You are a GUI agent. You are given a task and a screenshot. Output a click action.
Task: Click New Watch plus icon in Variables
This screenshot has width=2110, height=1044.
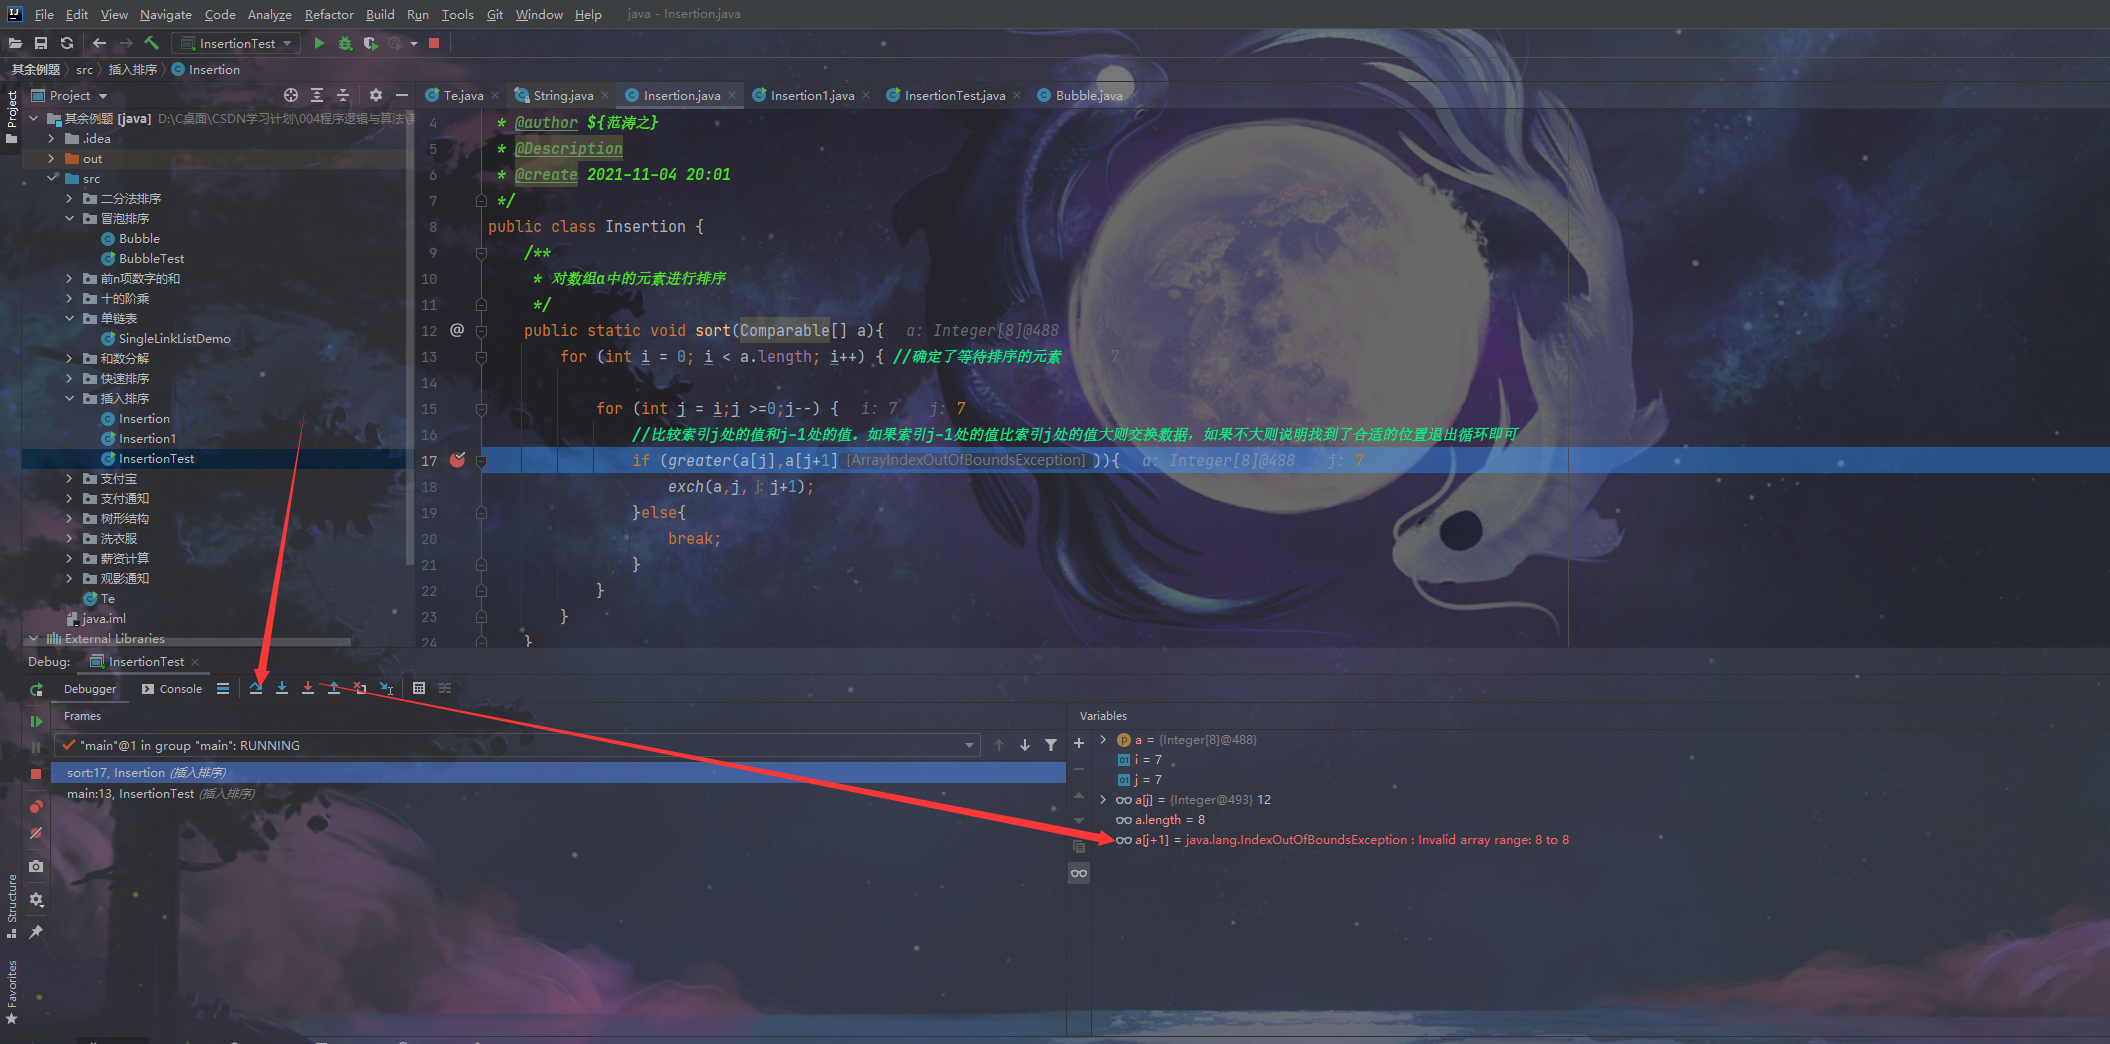1079,743
